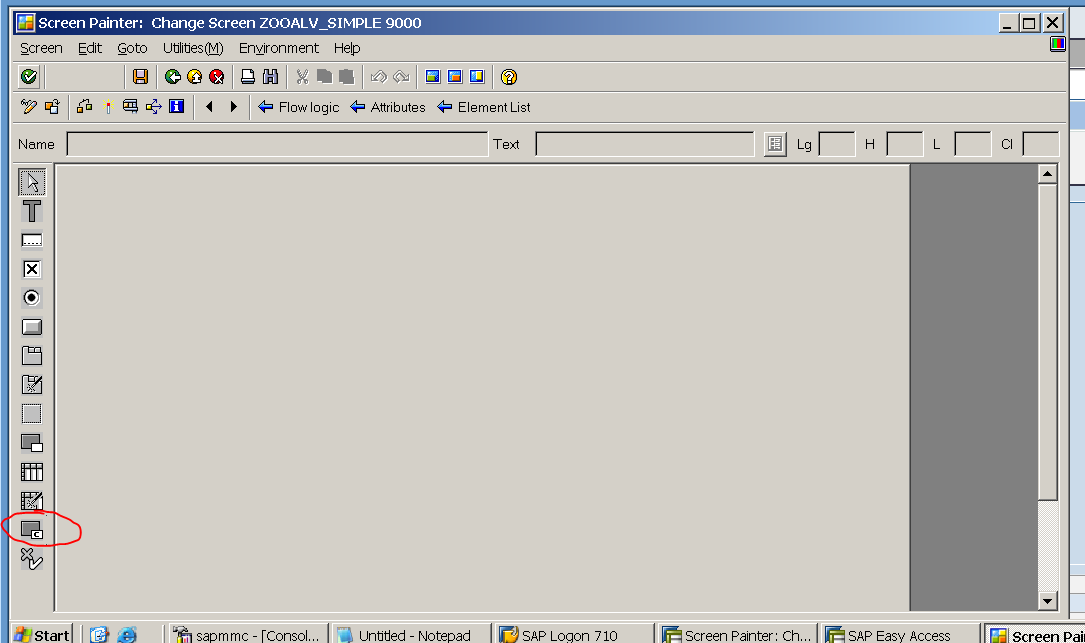The height and width of the screenshot is (643, 1085).
Task: Select the pointer/selection tool in element palette
Action: 31,181
